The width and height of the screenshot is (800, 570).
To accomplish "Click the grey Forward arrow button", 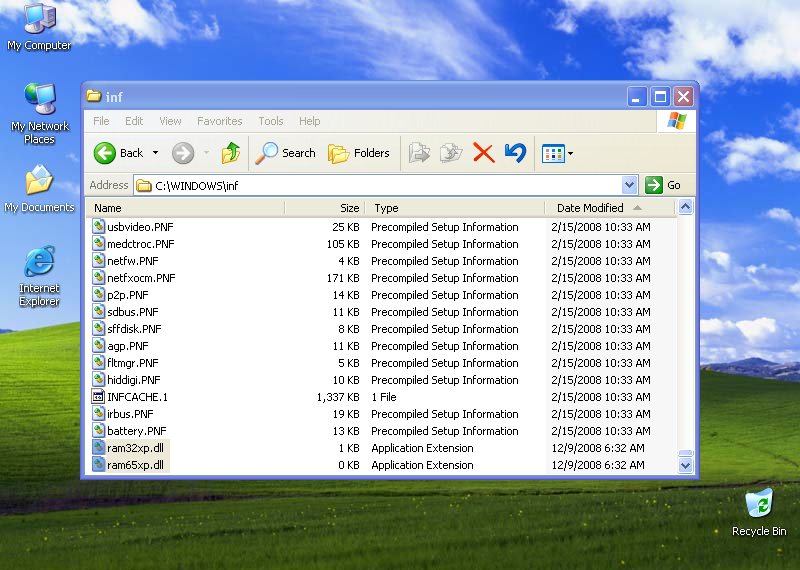I will tap(183, 153).
